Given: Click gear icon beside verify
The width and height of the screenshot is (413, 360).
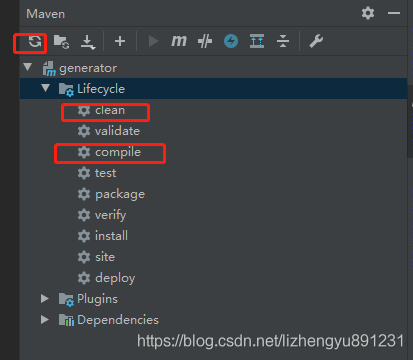Looking at the screenshot, I should (x=84, y=215).
